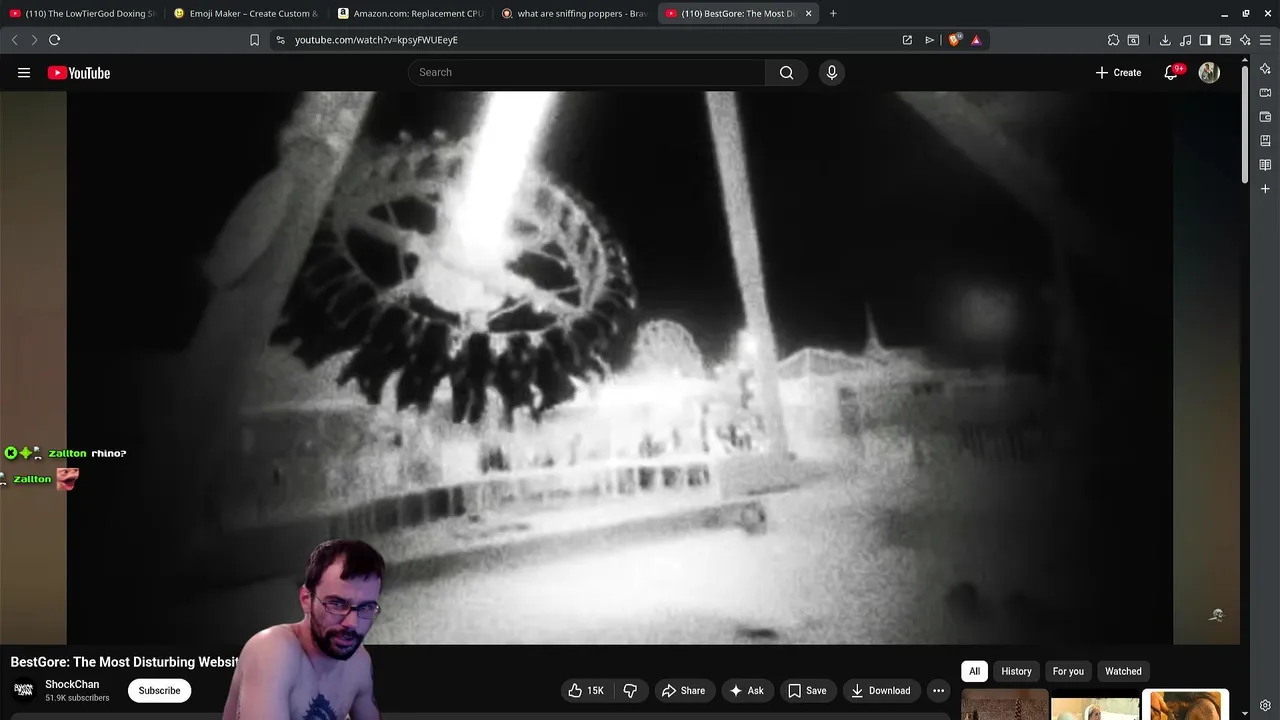Open the Brave main hamburger menu

click(x=1265, y=40)
